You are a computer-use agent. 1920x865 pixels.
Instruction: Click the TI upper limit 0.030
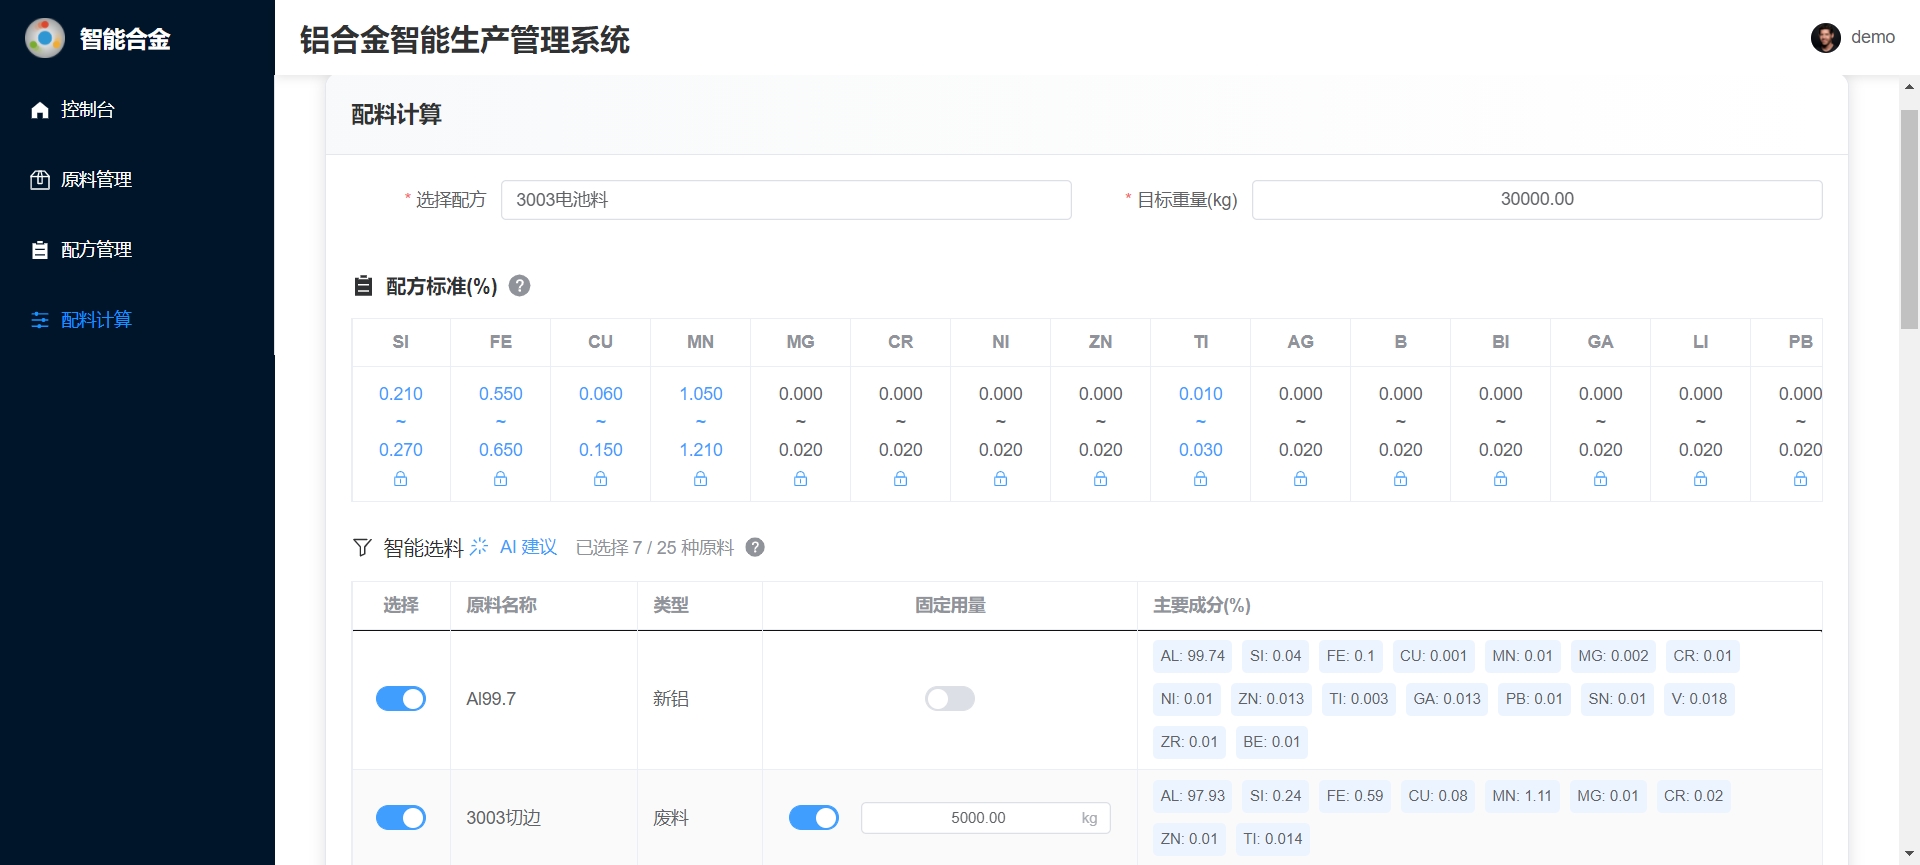(1200, 450)
